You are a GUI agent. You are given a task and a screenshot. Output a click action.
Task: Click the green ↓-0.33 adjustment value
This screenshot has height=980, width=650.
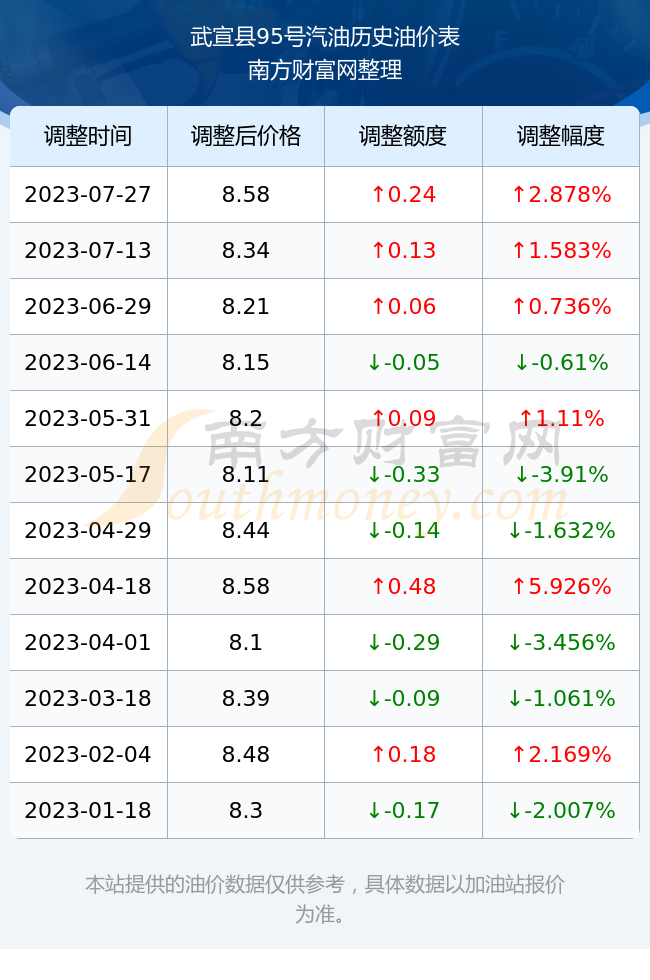(x=403, y=474)
